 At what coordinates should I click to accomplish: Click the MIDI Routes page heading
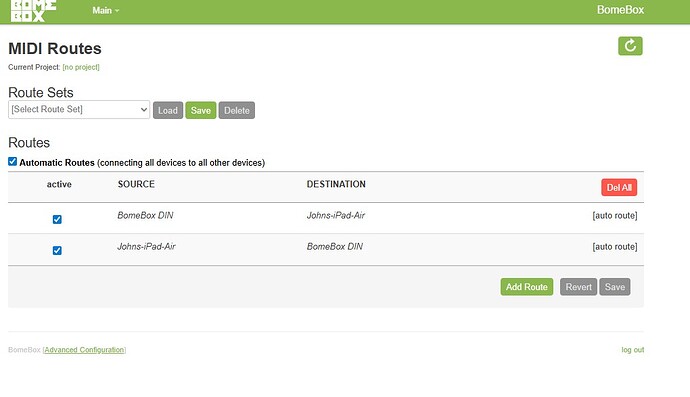click(x=55, y=48)
